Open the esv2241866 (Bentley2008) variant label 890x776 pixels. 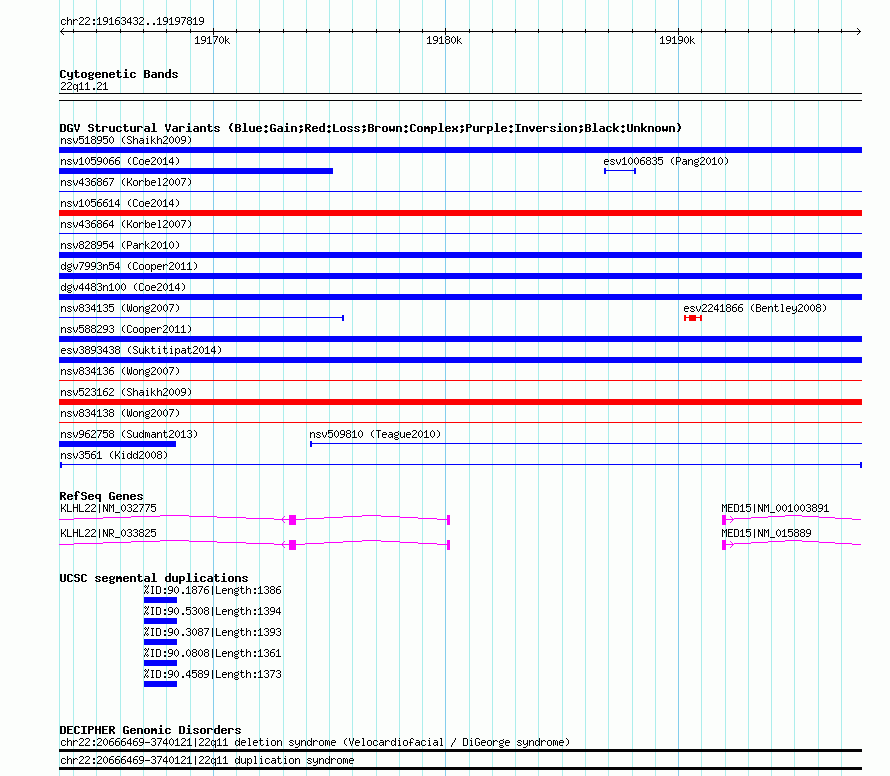coord(755,308)
